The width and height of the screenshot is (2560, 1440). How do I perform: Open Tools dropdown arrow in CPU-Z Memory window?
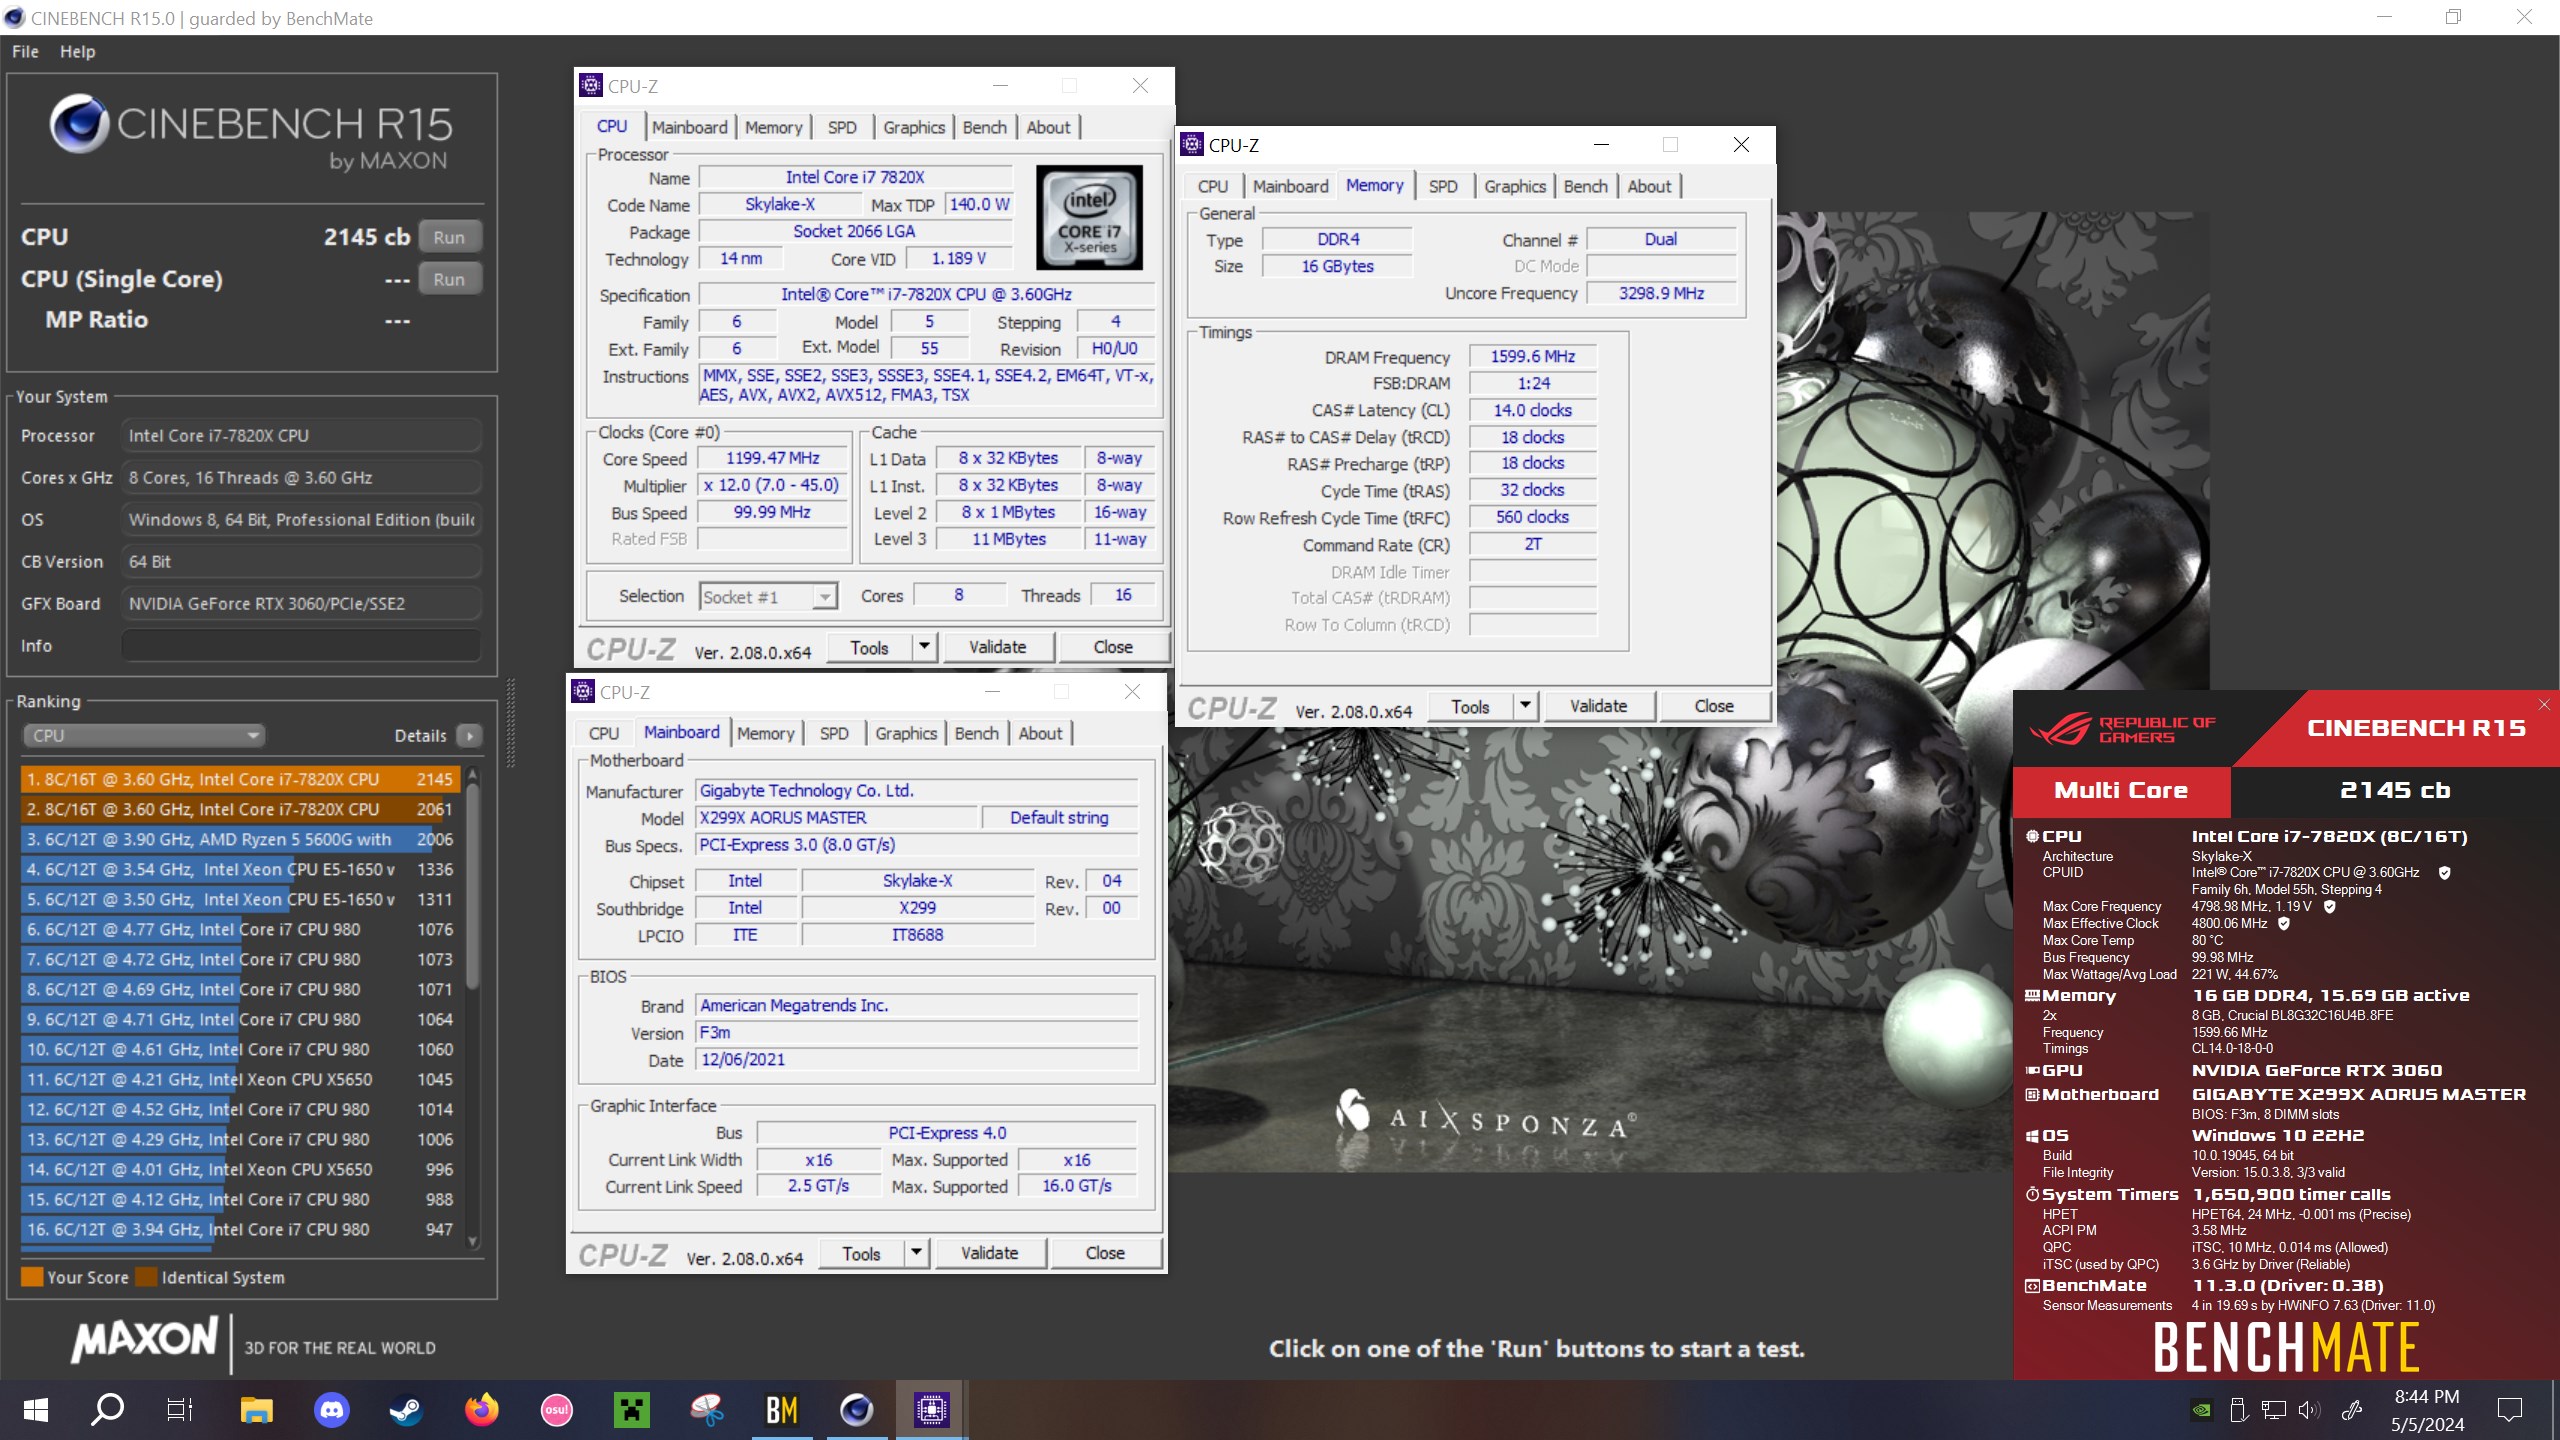[x=1525, y=706]
